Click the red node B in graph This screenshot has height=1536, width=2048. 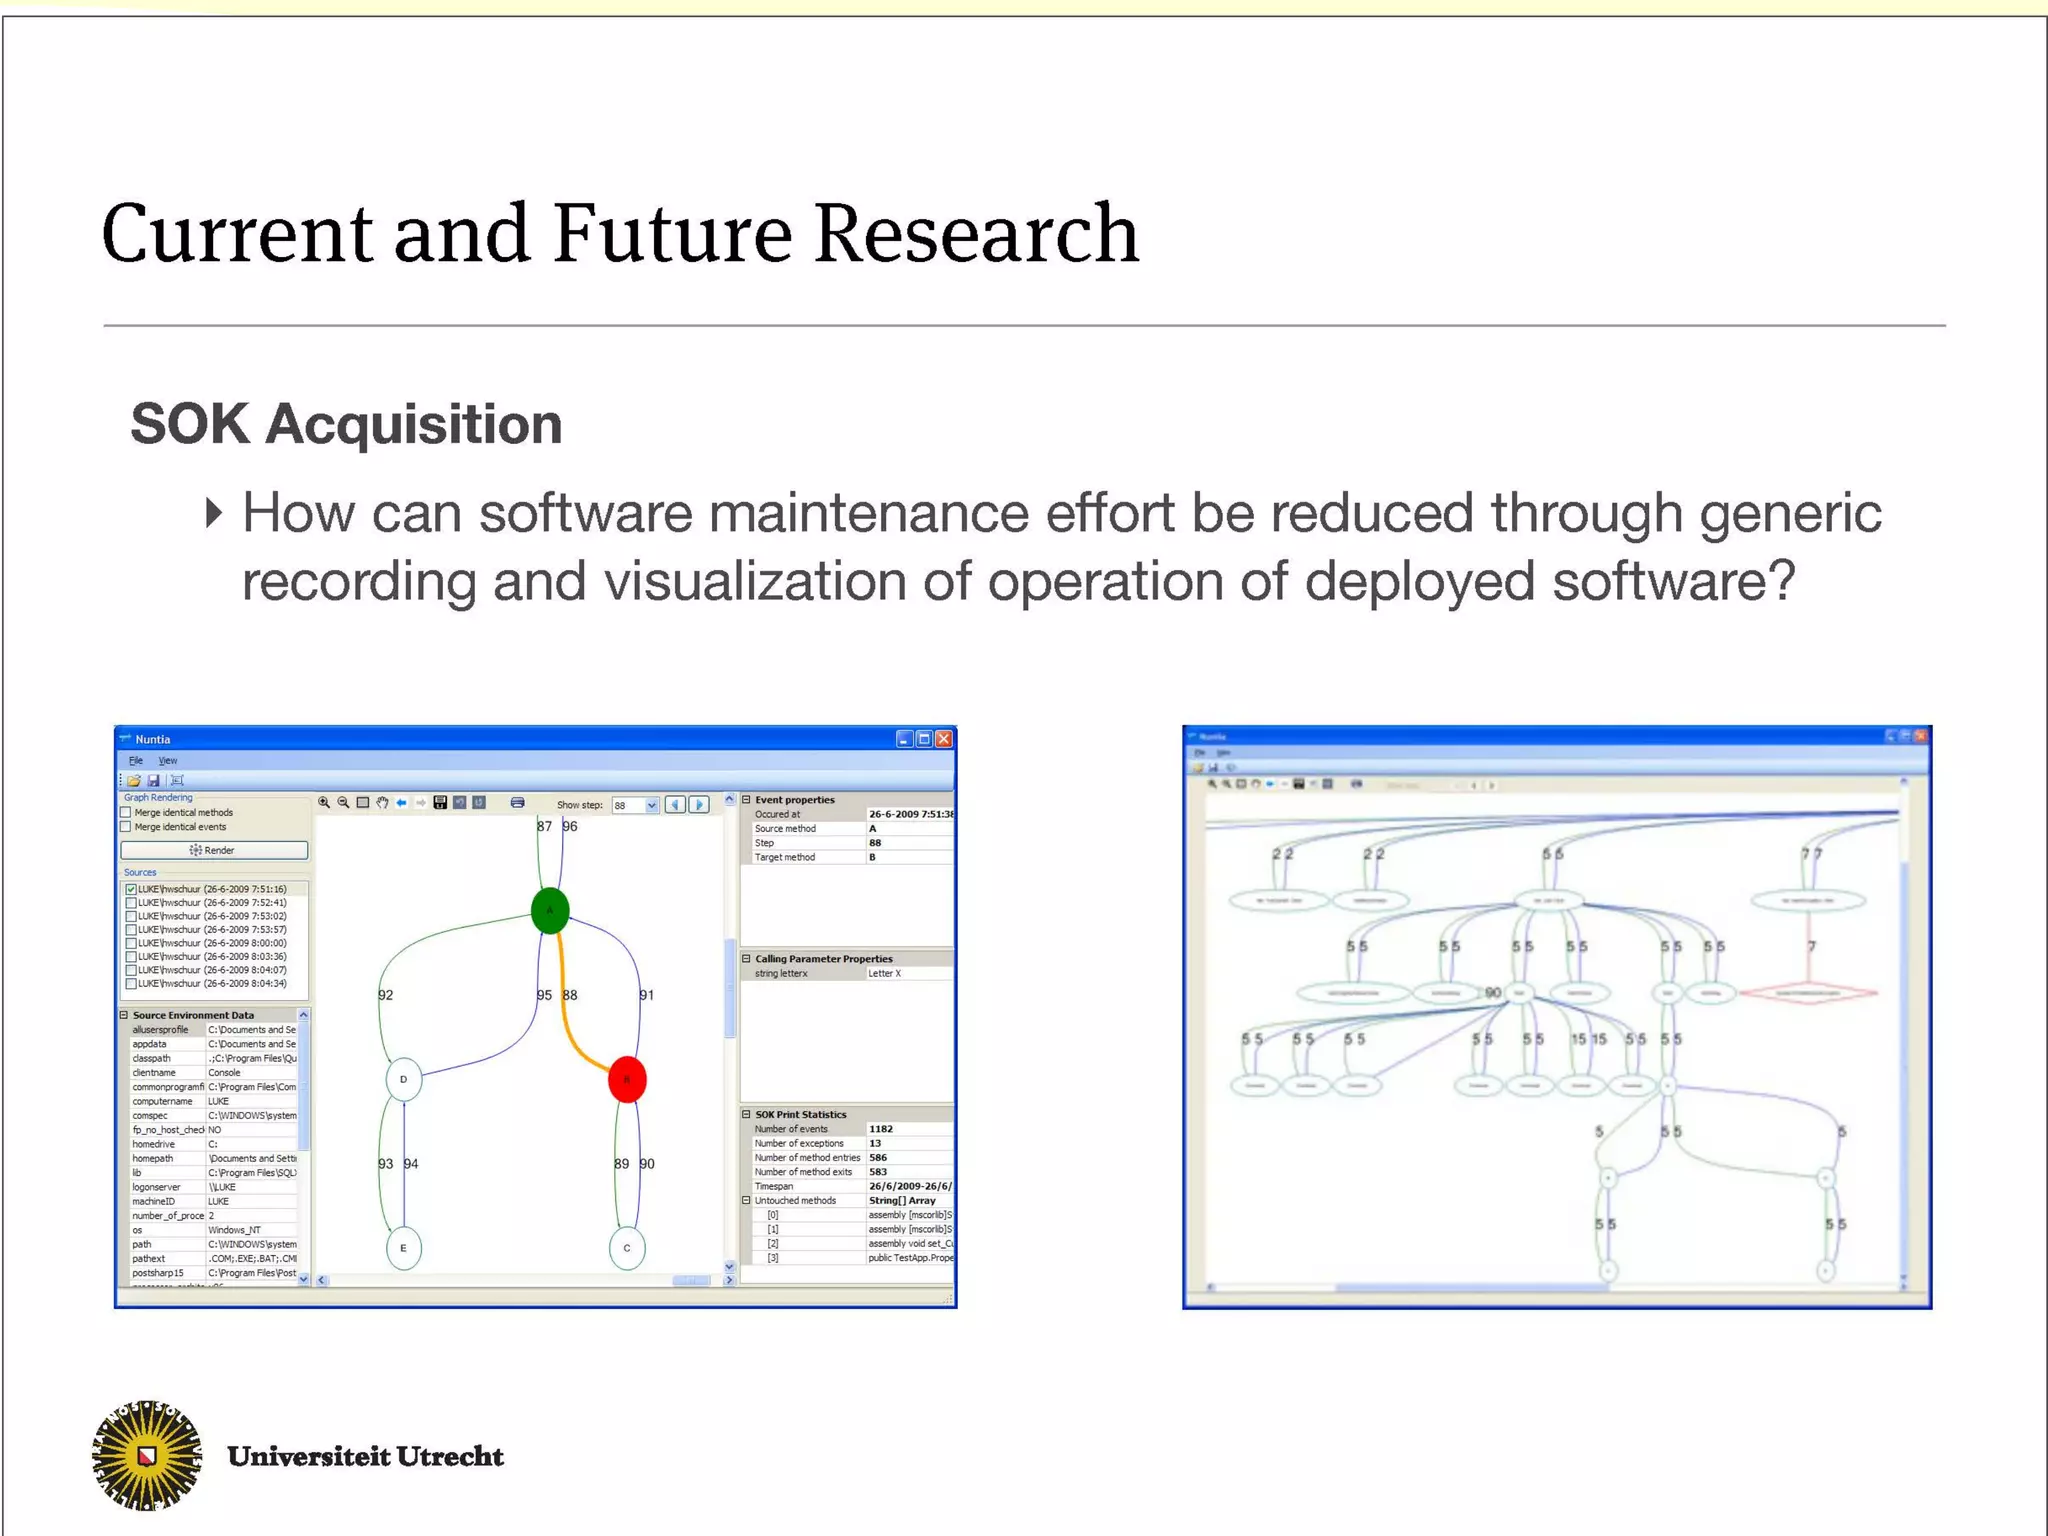coord(627,1080)
